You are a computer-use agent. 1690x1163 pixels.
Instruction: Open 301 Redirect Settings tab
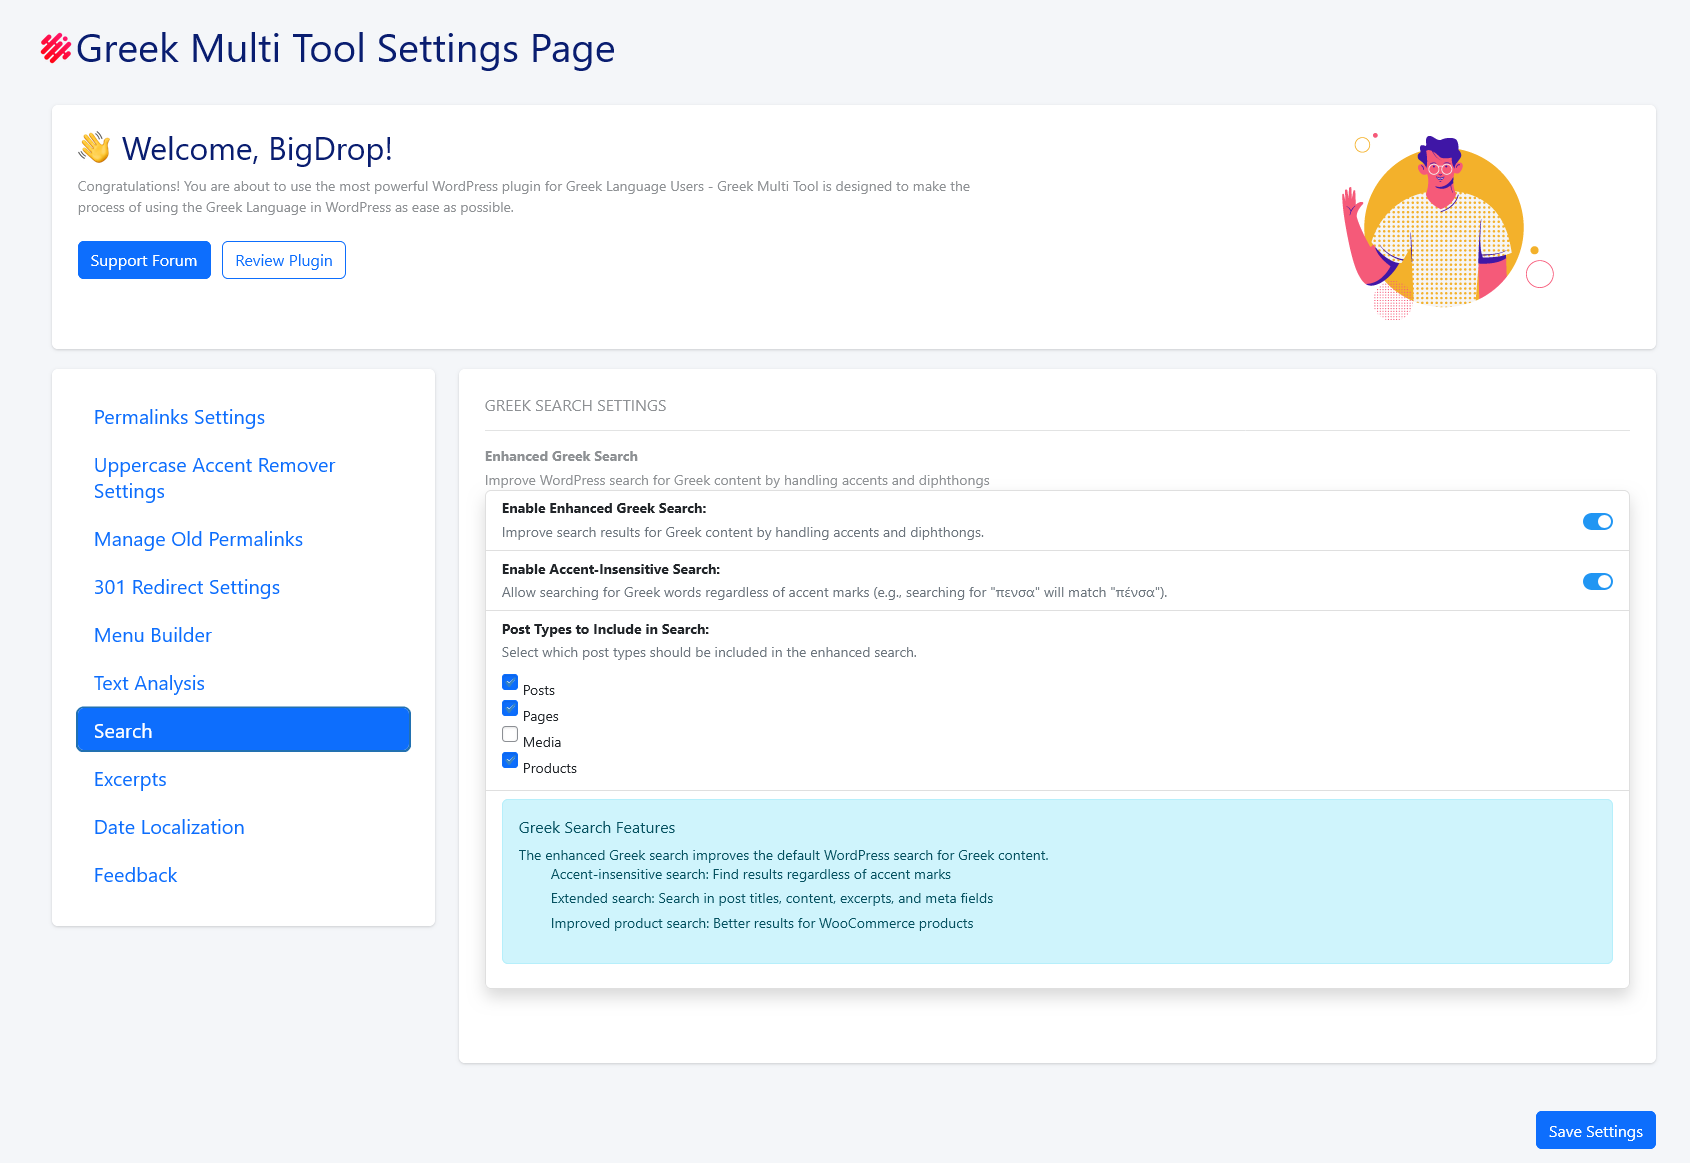click(x=187, y=587)
